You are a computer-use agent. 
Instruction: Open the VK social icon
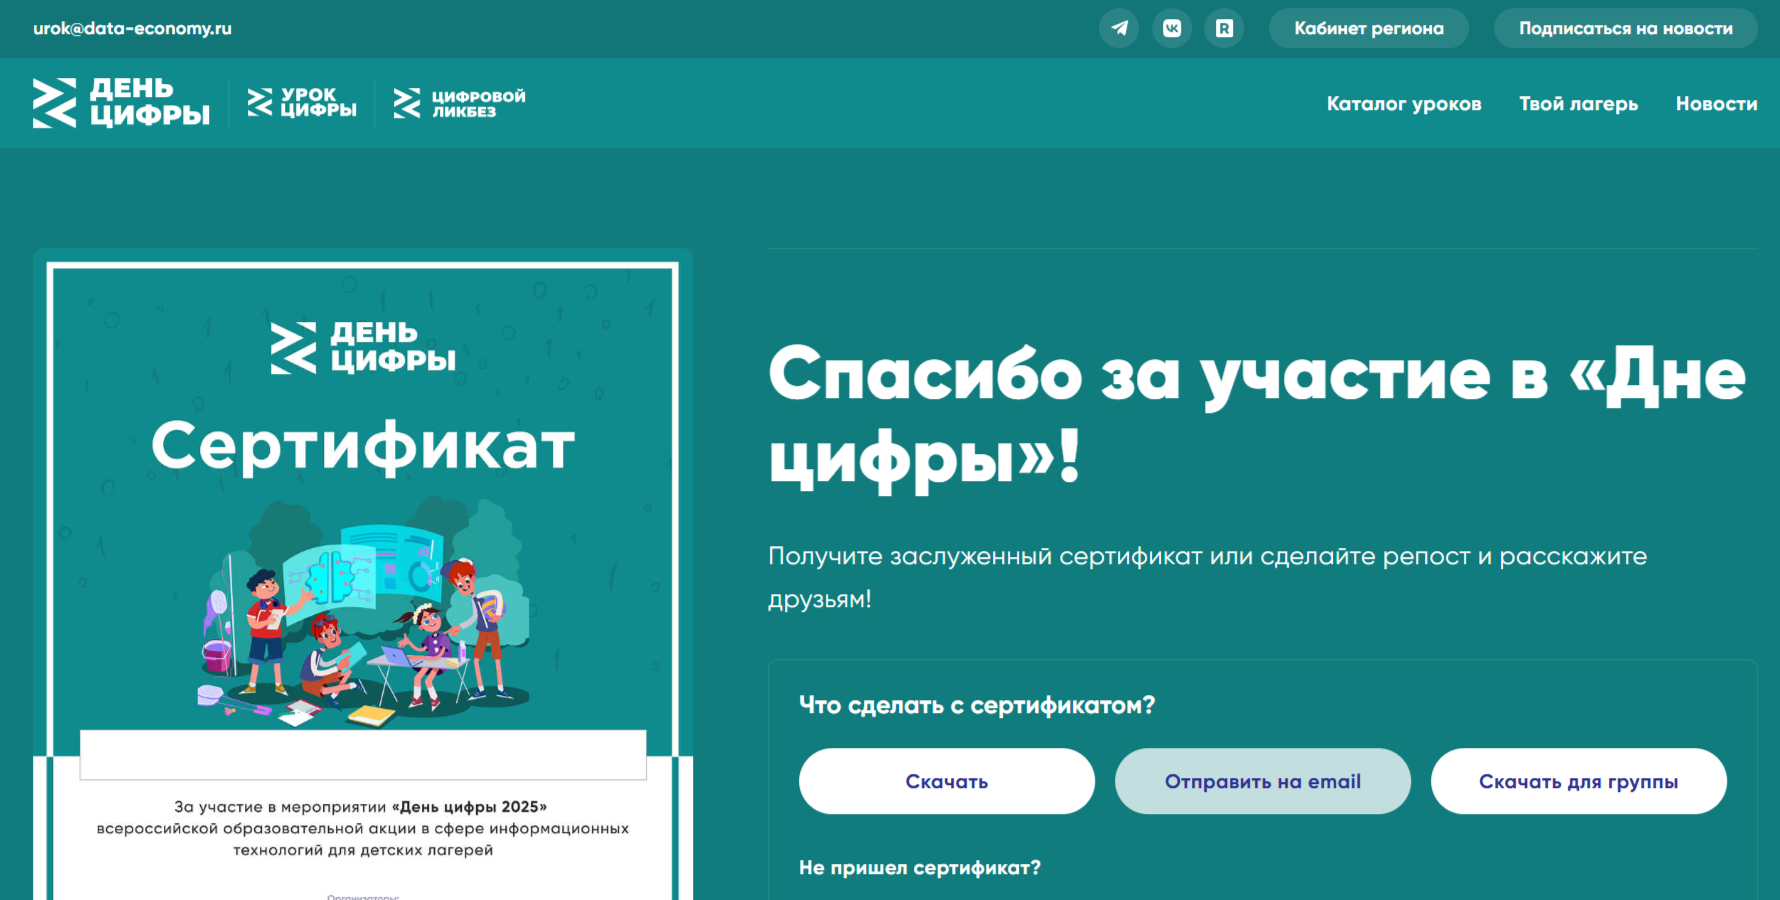1172,28
